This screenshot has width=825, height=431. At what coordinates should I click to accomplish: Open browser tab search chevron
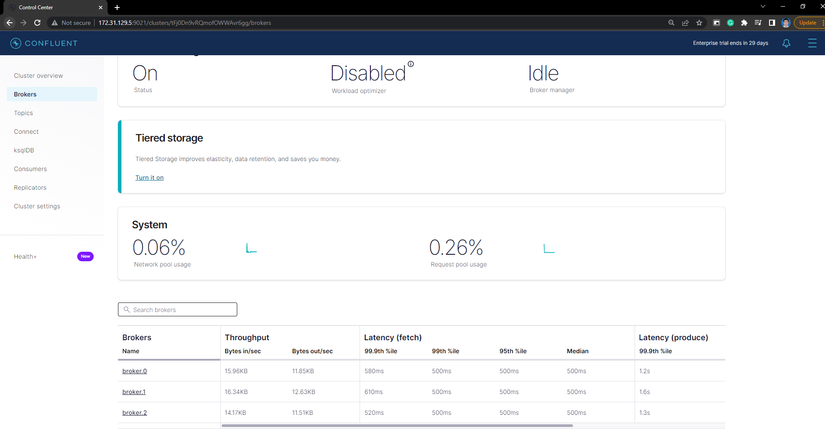pyautogui.click(x=762, y=7)
